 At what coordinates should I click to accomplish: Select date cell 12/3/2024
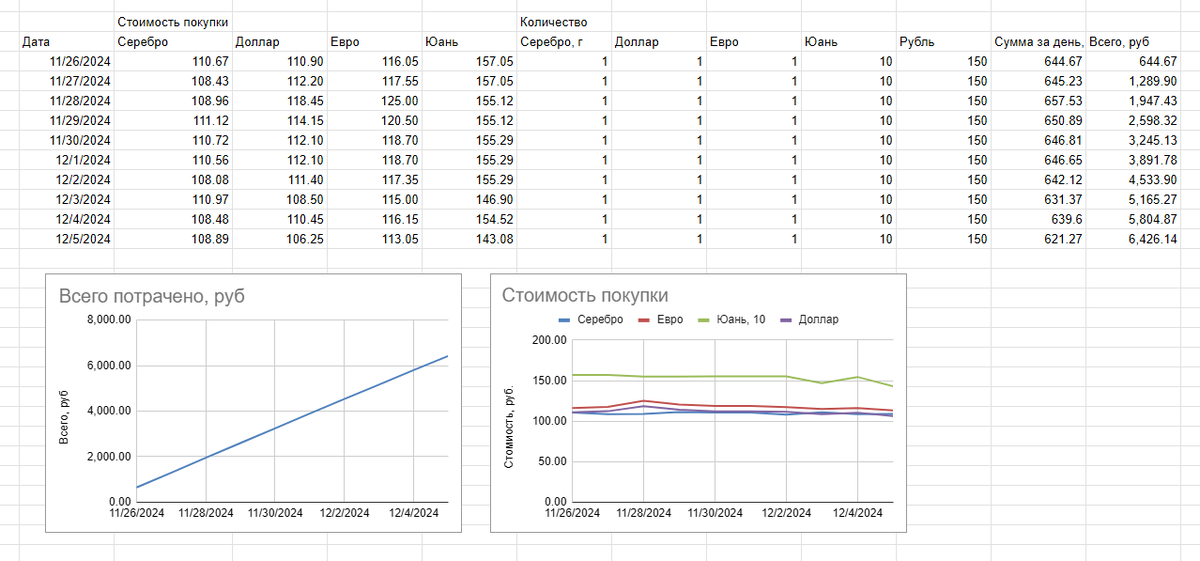67,200
